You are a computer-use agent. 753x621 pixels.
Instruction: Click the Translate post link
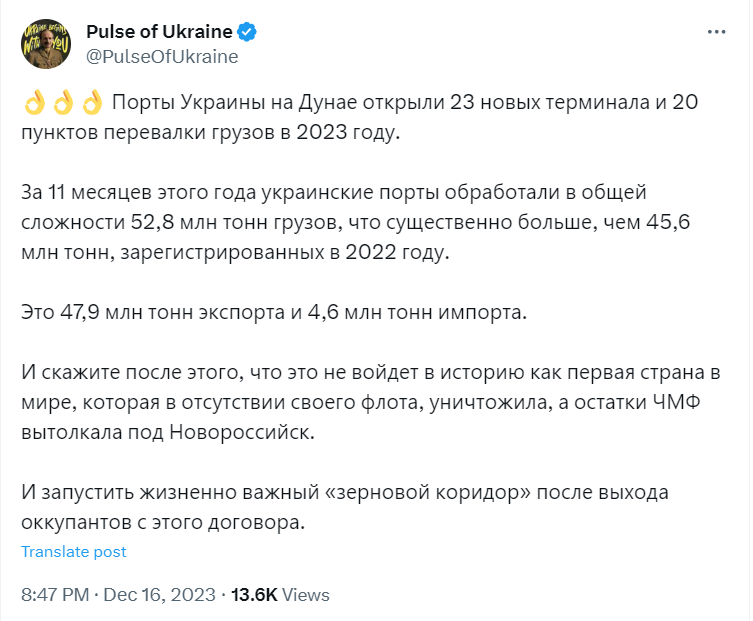(74, 552)
